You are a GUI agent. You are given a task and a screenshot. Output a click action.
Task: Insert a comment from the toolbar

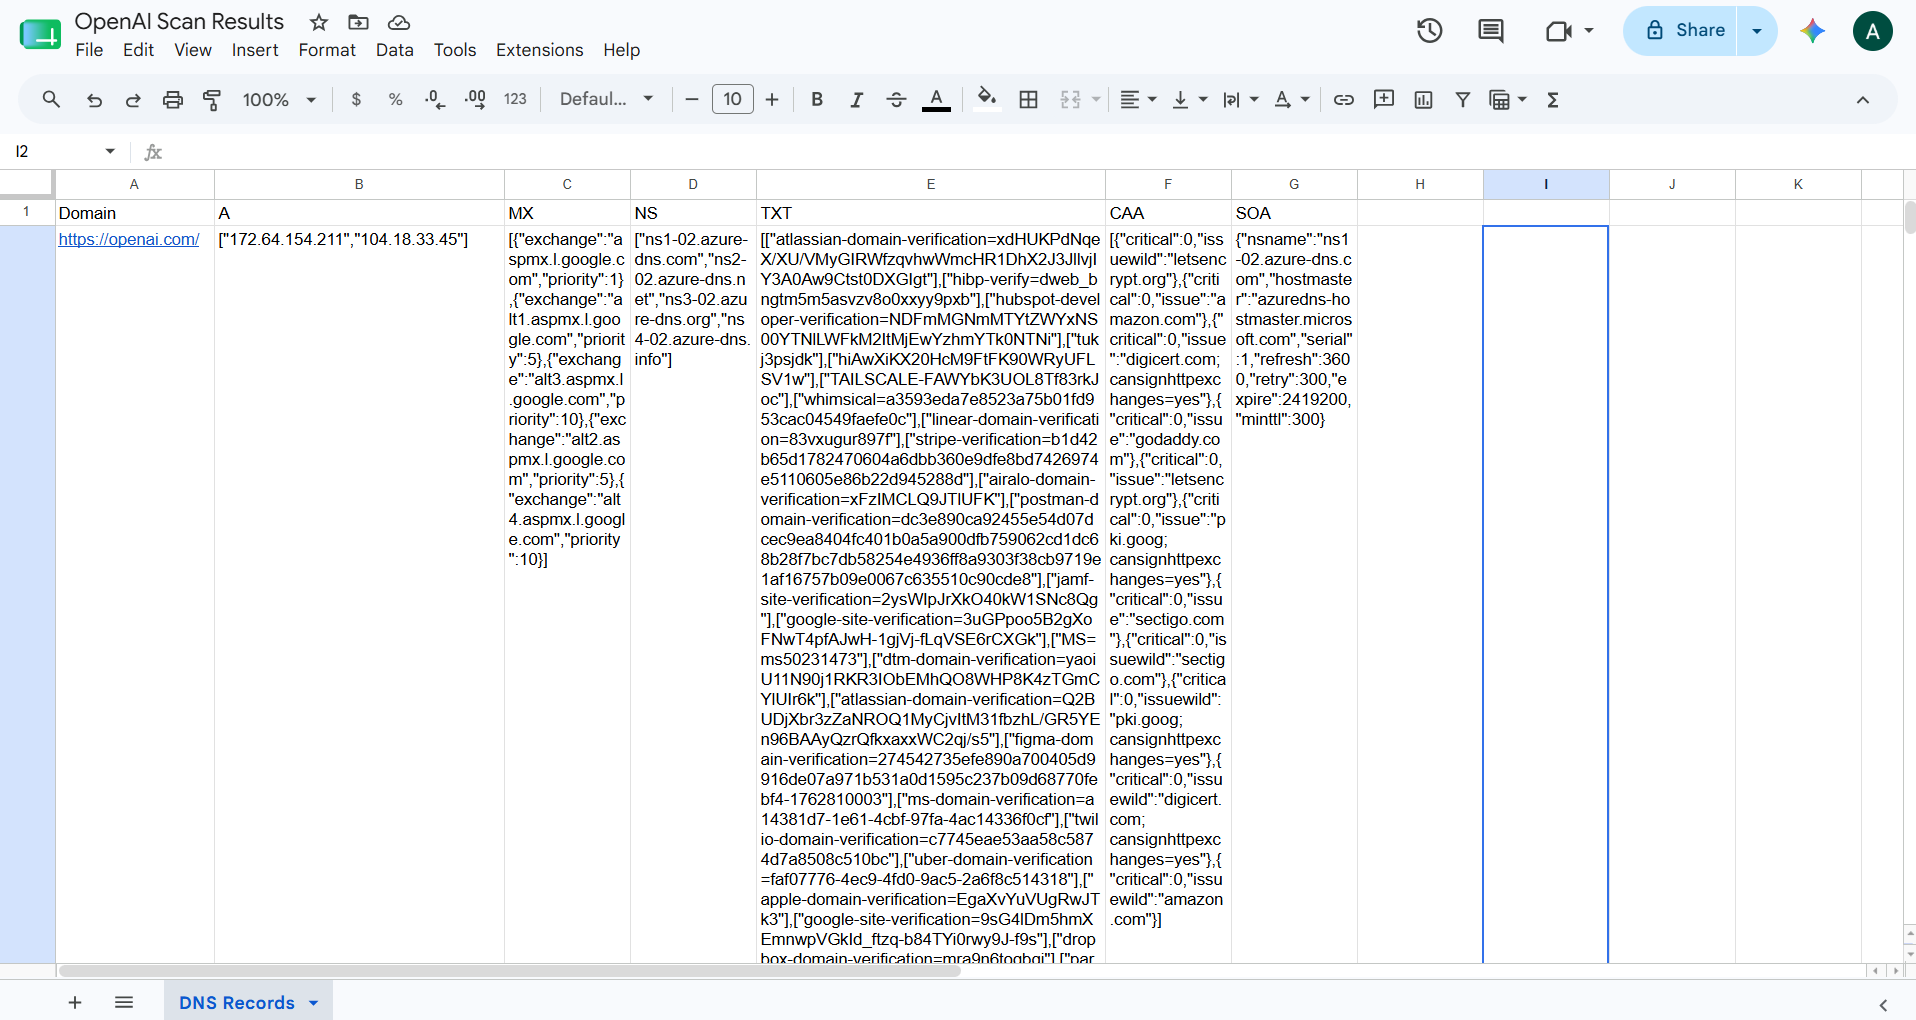tap(1384, 99)
